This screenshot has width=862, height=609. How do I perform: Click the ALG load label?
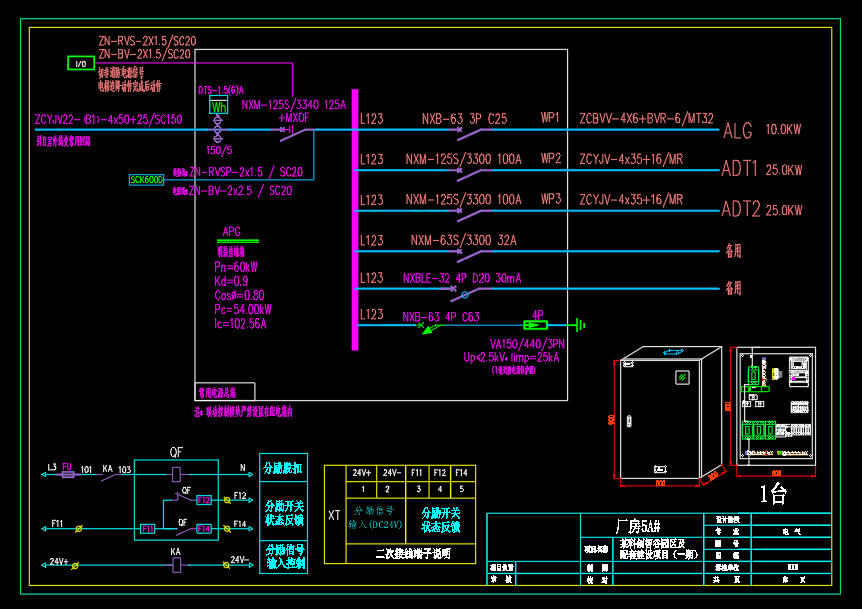click(x=737, y=131)
